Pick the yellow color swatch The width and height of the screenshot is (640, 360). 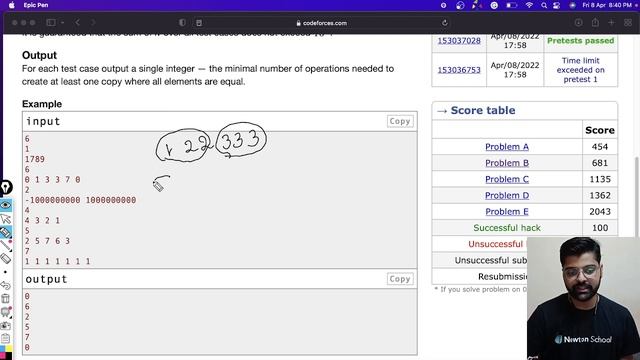coord(9,349)
